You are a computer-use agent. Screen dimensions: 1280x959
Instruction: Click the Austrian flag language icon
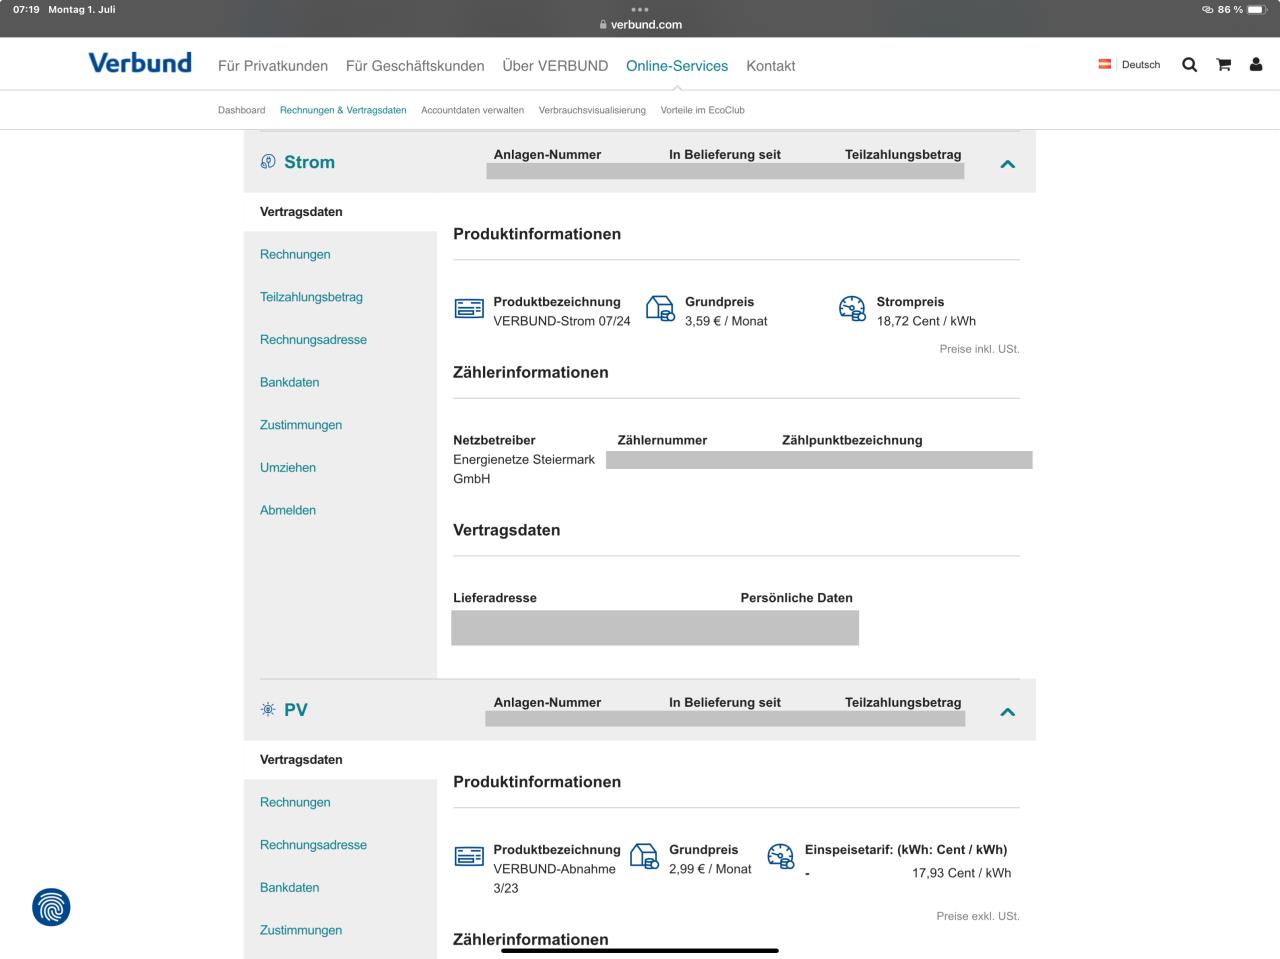1105,64
